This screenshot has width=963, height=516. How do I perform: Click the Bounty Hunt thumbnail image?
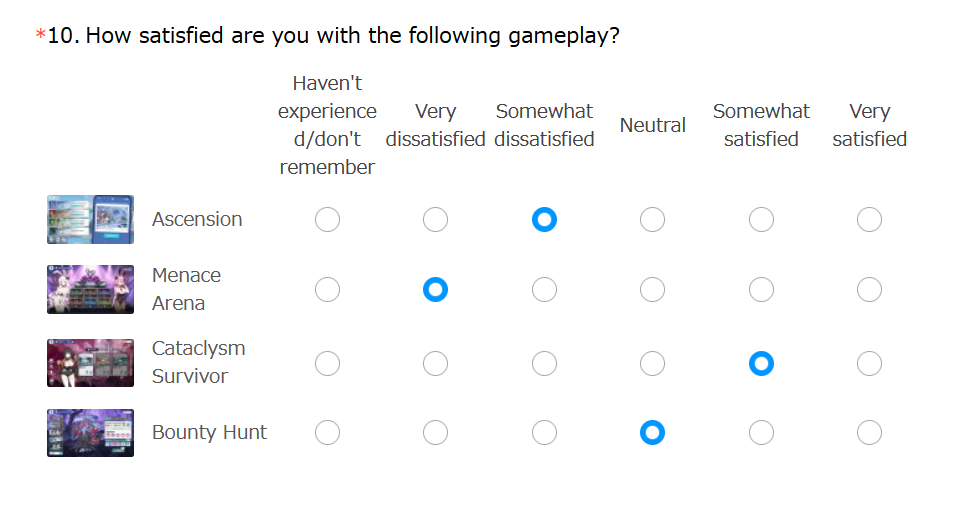[90, 432]
